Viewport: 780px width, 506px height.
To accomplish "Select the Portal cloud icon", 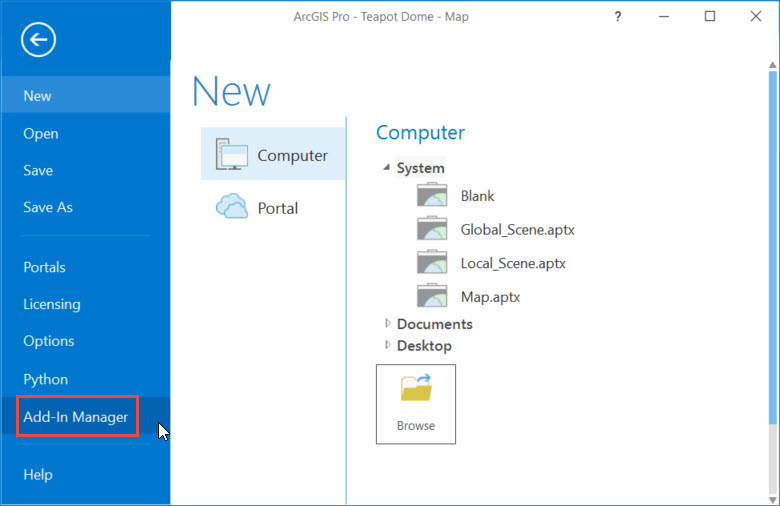I will click(x=232, y=207).
